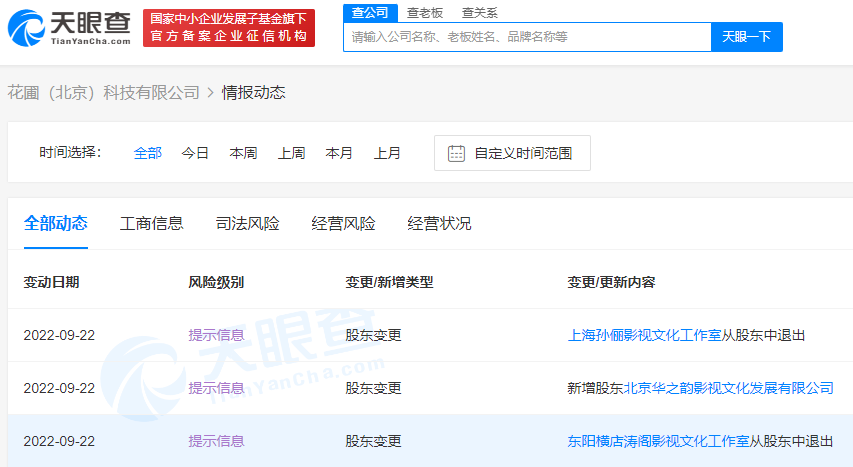Click date 2022-09-22 in the 东阳横店涛阁 row
This screenshot has height=467, width=853.
59,441
